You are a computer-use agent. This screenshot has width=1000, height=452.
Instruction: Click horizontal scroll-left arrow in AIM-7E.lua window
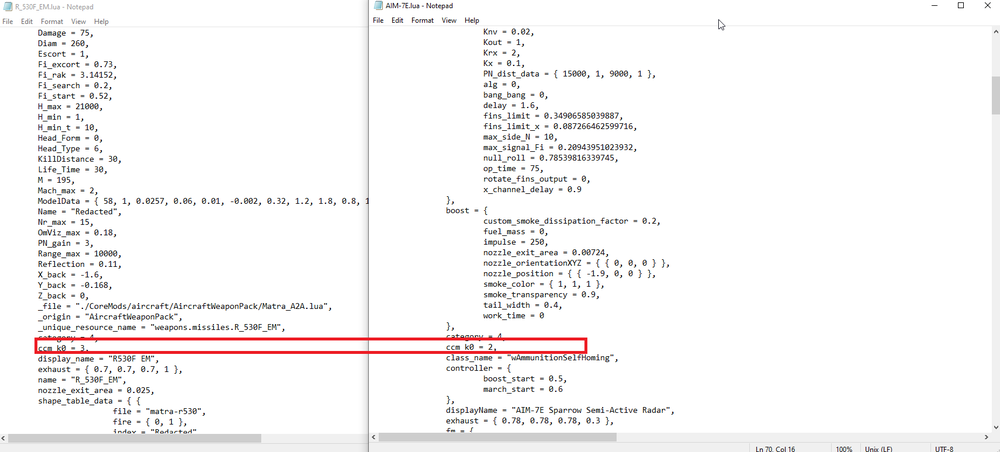click(x=374, y=437)
